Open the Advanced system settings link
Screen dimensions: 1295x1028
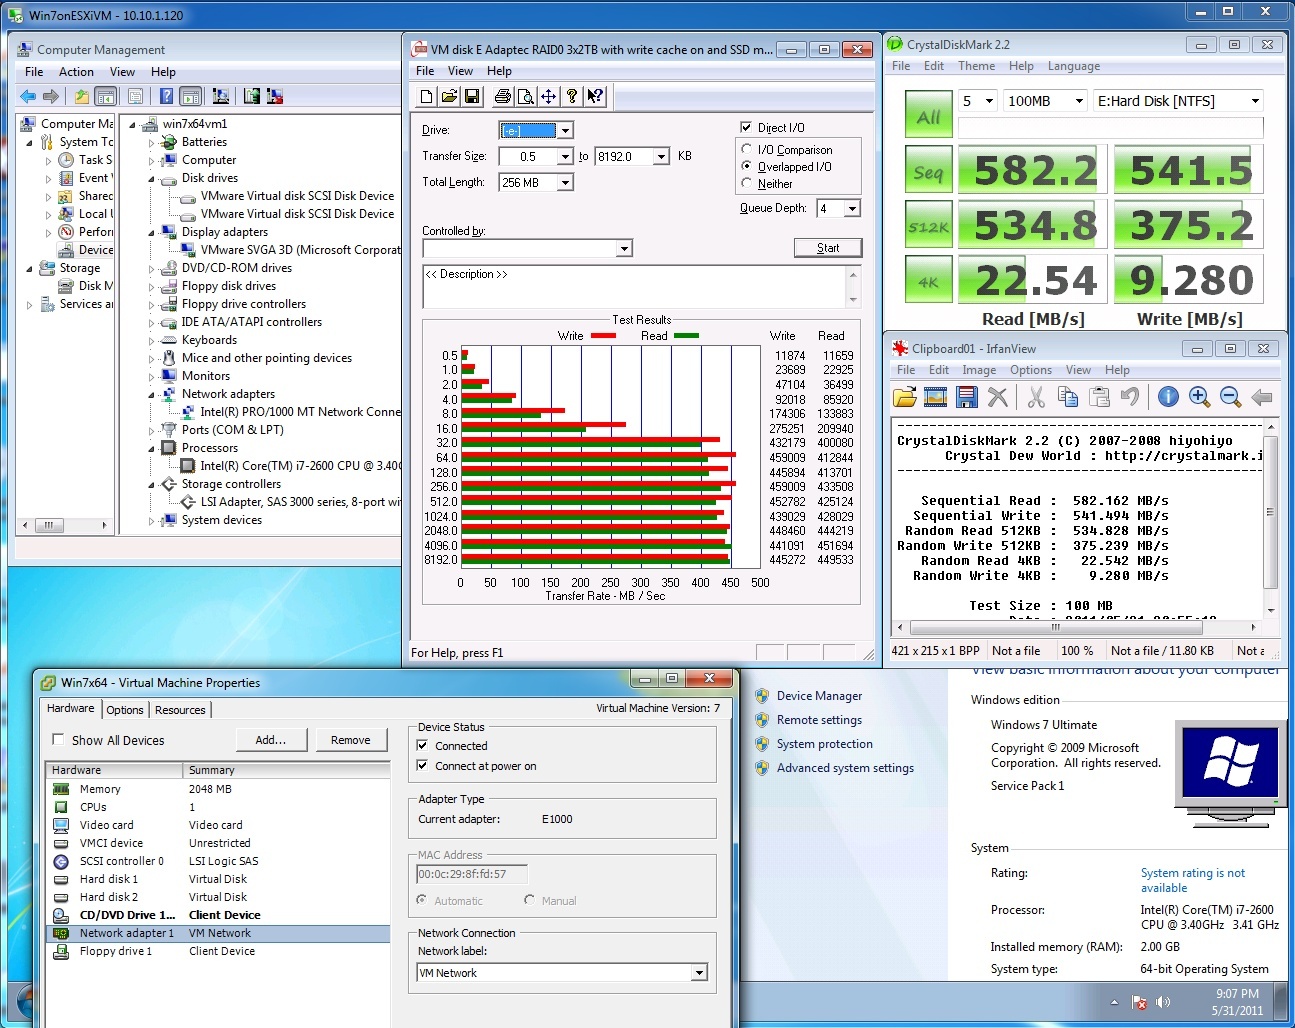click(x=845, y=768)
